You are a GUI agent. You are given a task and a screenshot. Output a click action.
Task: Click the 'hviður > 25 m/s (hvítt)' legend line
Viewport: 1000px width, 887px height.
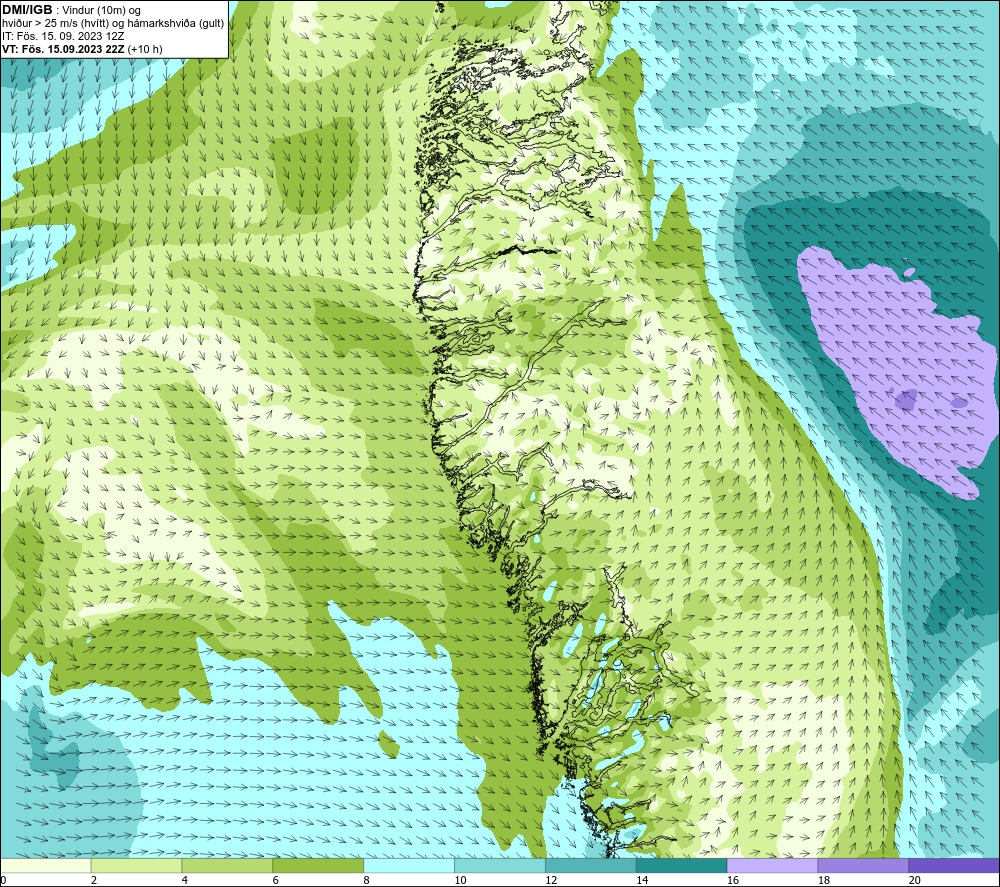coord(55,24)
